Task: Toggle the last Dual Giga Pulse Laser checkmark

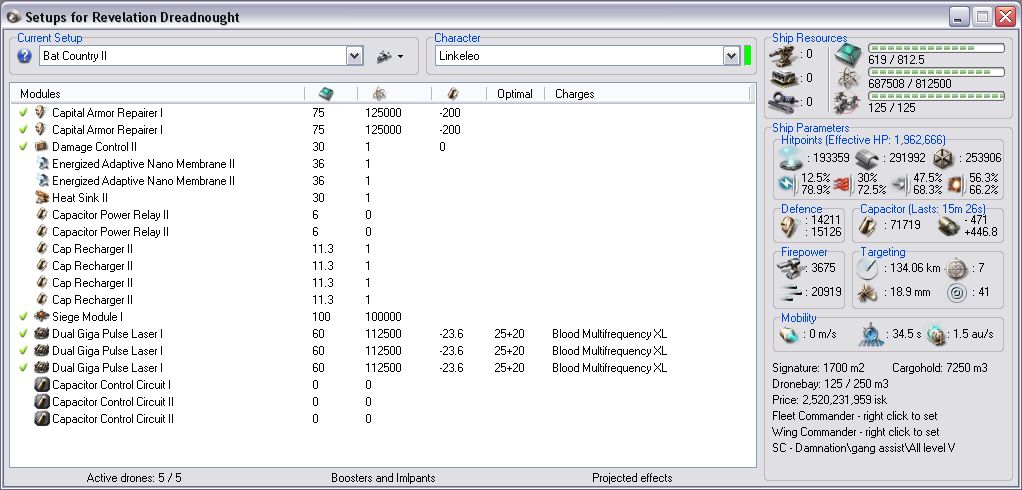Action: (24, 368)
